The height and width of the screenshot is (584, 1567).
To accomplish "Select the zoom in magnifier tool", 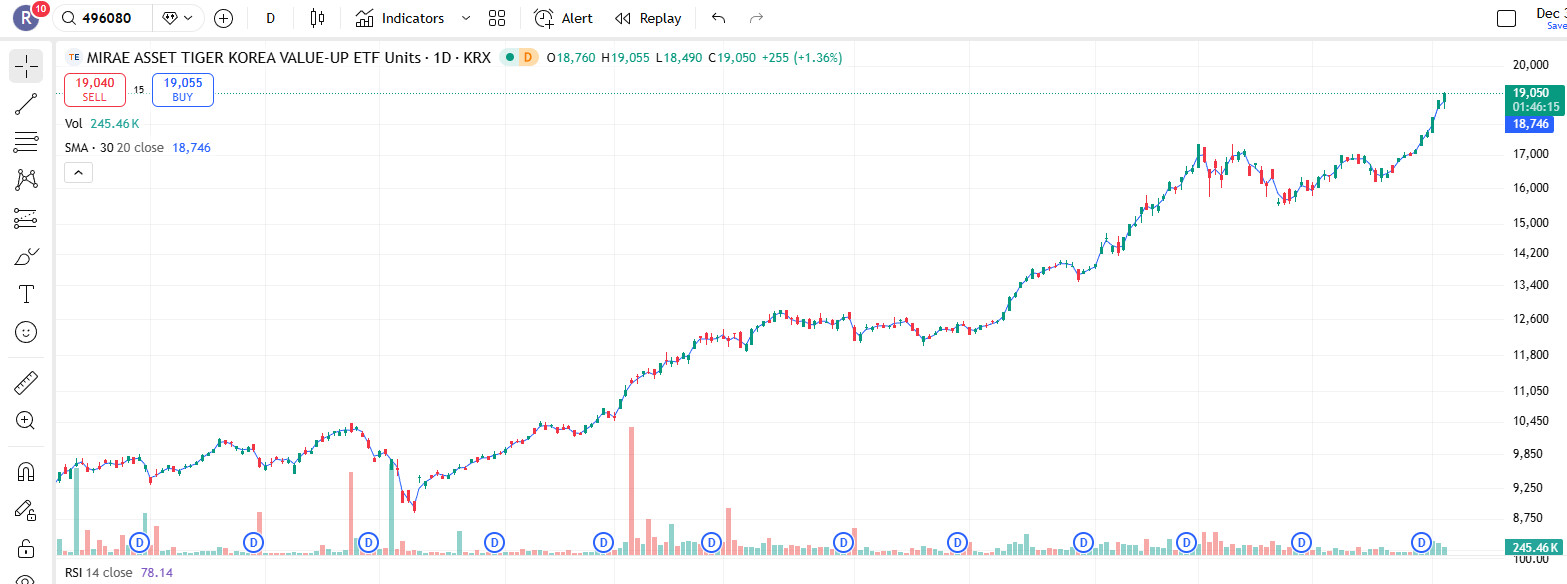I will coord(26,420).
